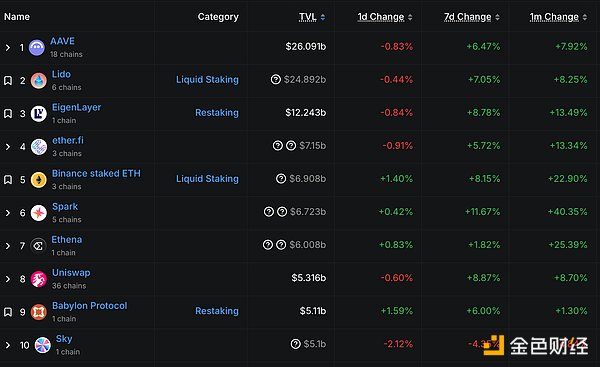Screen dimensions: 600x367
Task: Sort by 1m Change arrows
Action: tap(585, 17)
